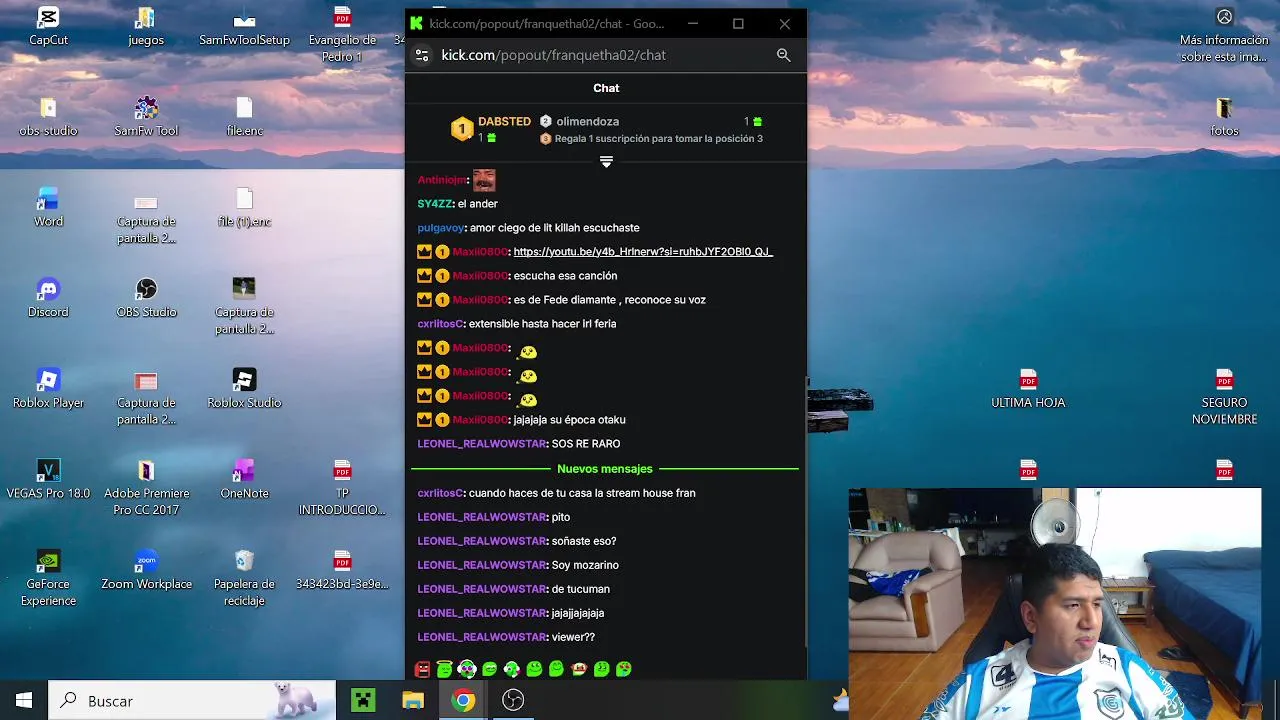Open the Windows Start menu
The height and width of the screenshot is (720, 1280).
point(24,701)
